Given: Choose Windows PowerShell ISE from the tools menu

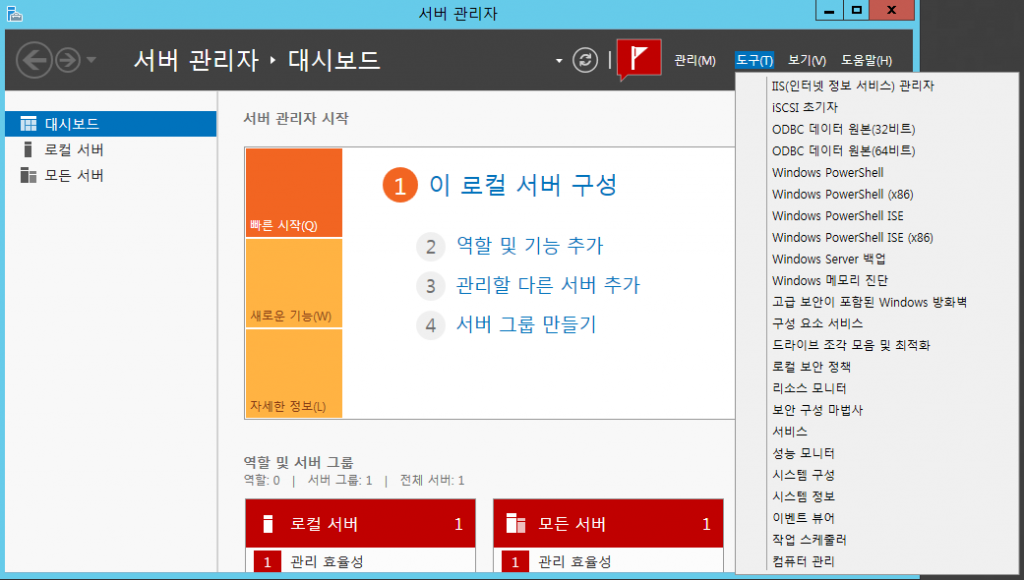Looking at the screenshot, I should [x=837, y=216].
